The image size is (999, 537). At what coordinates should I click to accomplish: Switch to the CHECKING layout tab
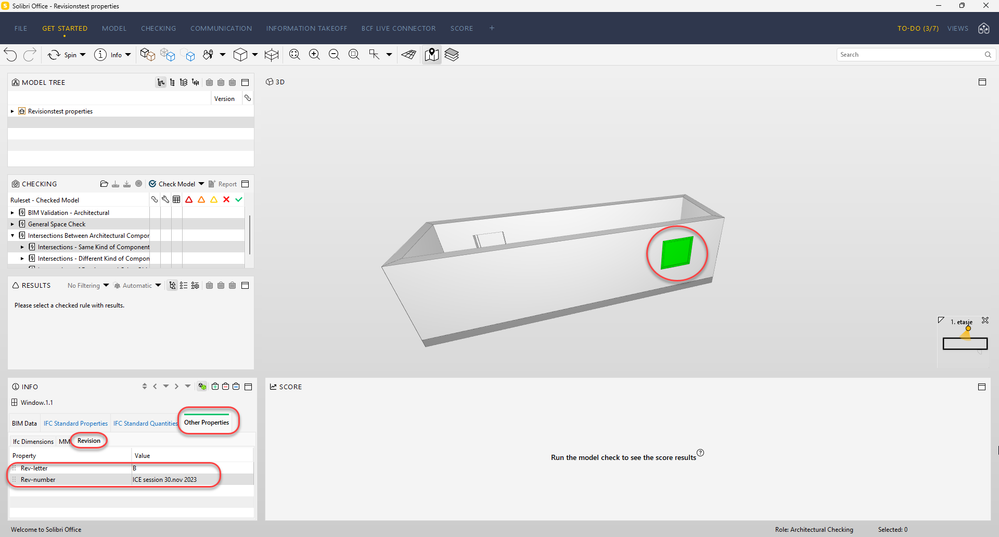159,29
